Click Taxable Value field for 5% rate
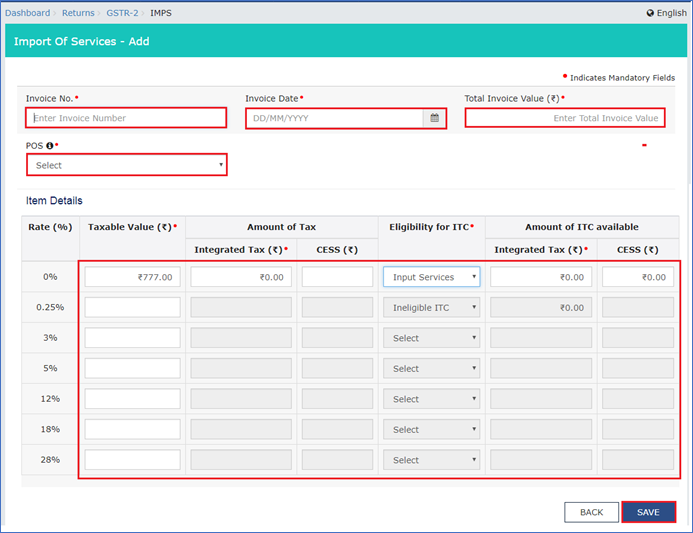 click(x=133, y=368)
